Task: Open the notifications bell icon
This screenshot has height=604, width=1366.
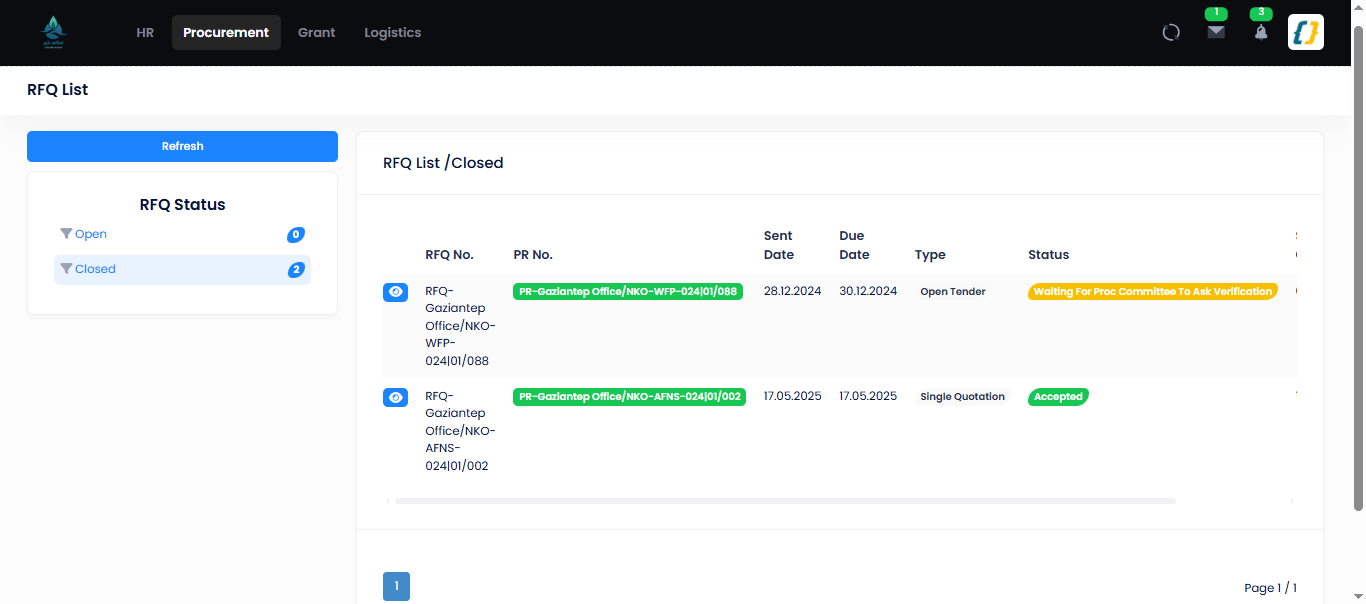Action: point(1261,32)
